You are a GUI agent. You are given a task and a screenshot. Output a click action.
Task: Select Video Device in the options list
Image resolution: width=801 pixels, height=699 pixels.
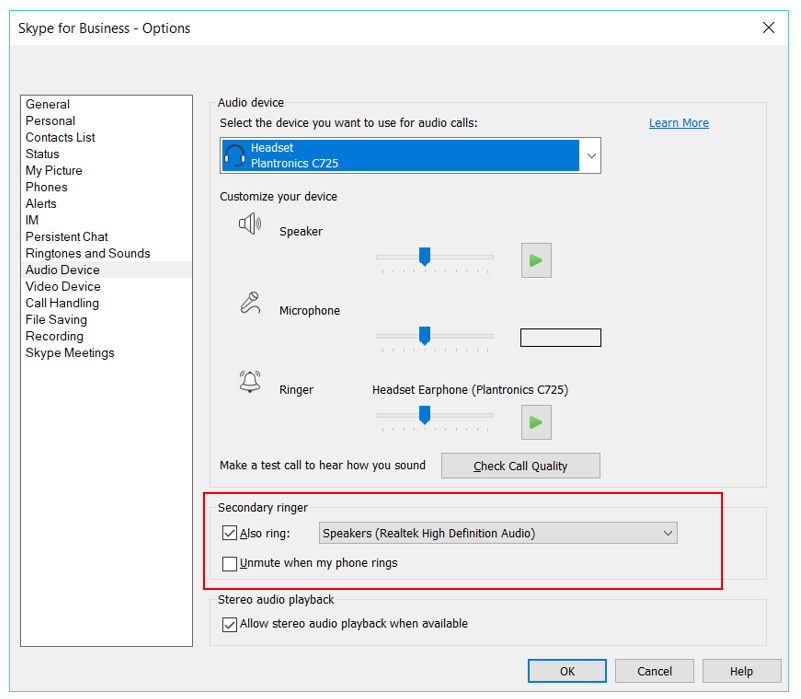coord(63,286)
